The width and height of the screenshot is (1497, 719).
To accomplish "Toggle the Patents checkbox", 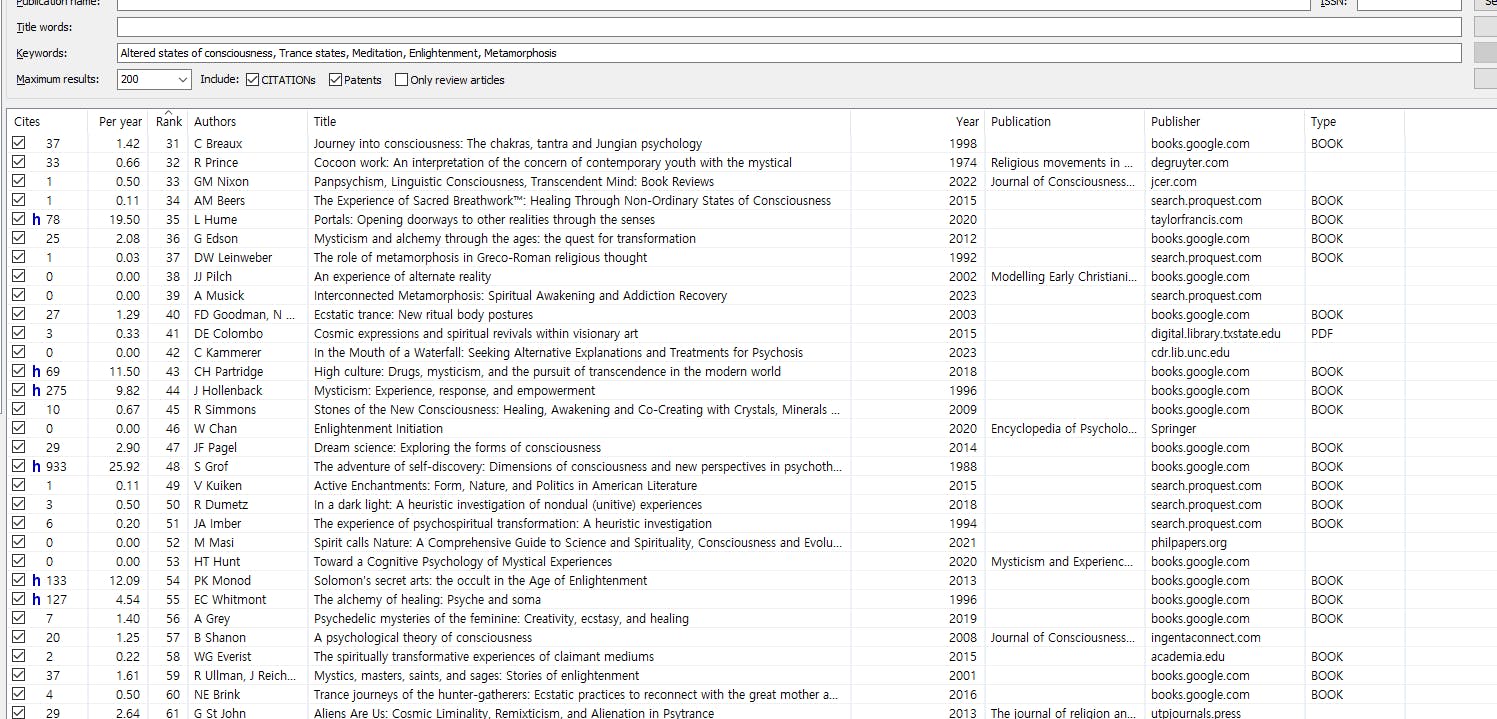I will coord(335,80).
